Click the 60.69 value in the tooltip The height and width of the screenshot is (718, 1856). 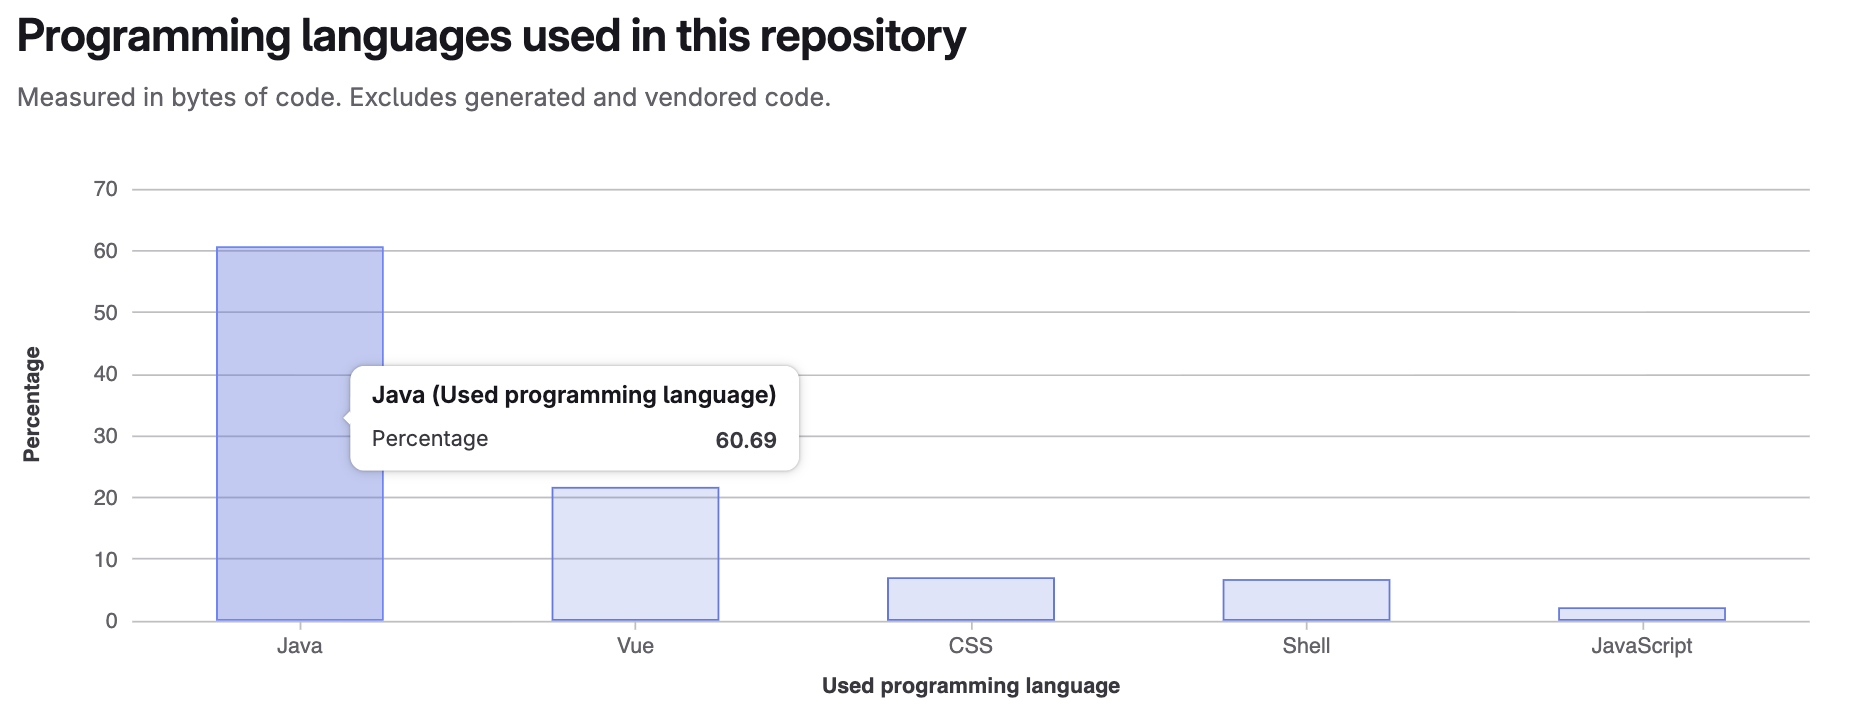[x=746, y=440]
